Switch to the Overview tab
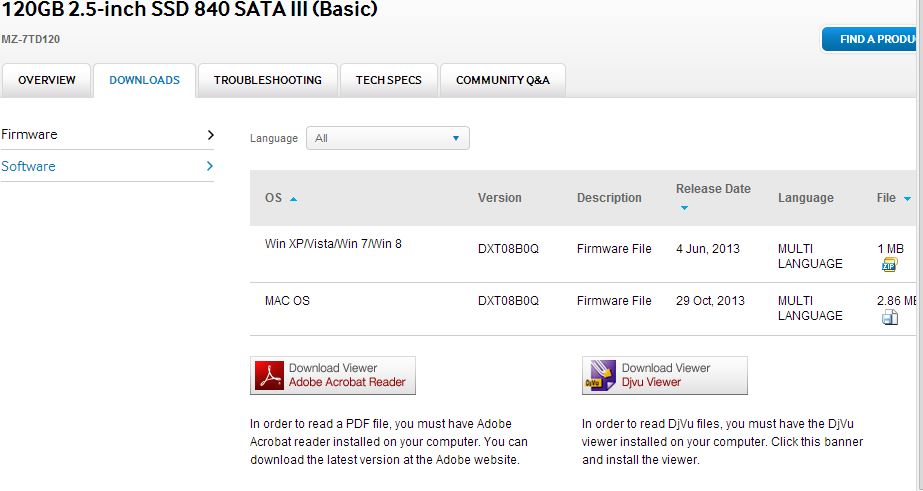 [47, 80]
